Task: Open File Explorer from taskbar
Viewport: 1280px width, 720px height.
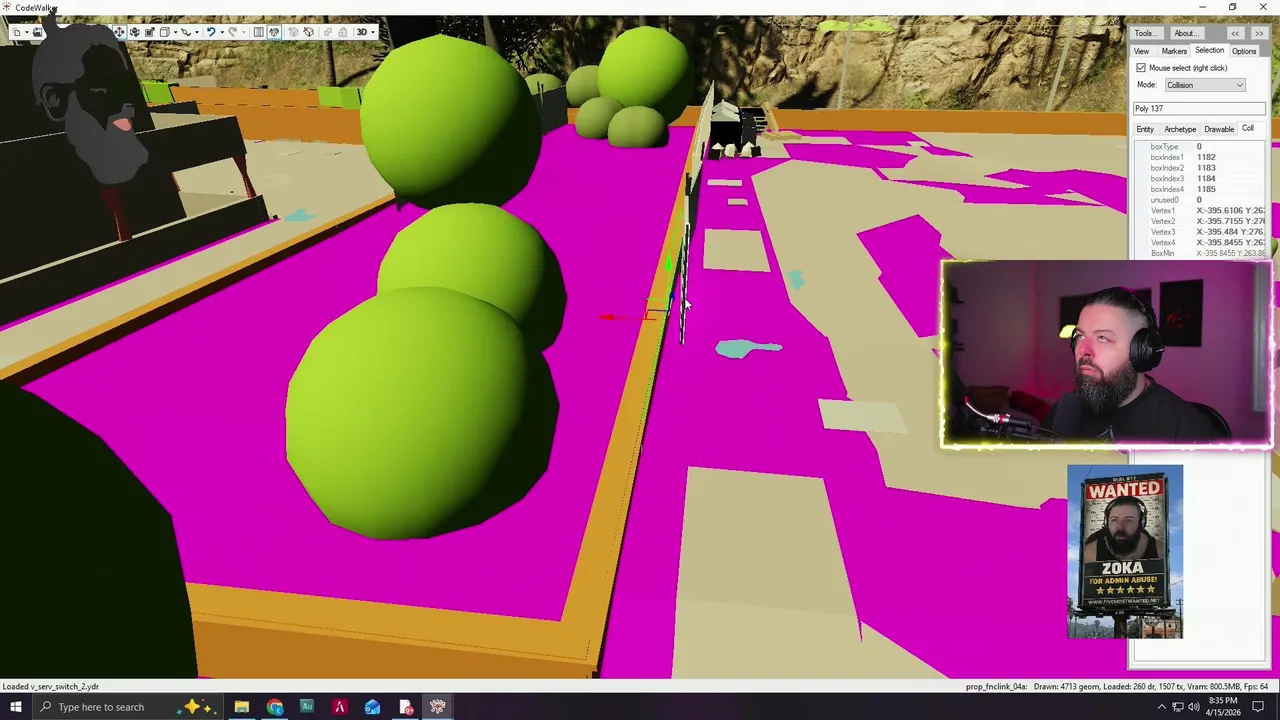Action: pyautogui.click(x=241, y=707)
